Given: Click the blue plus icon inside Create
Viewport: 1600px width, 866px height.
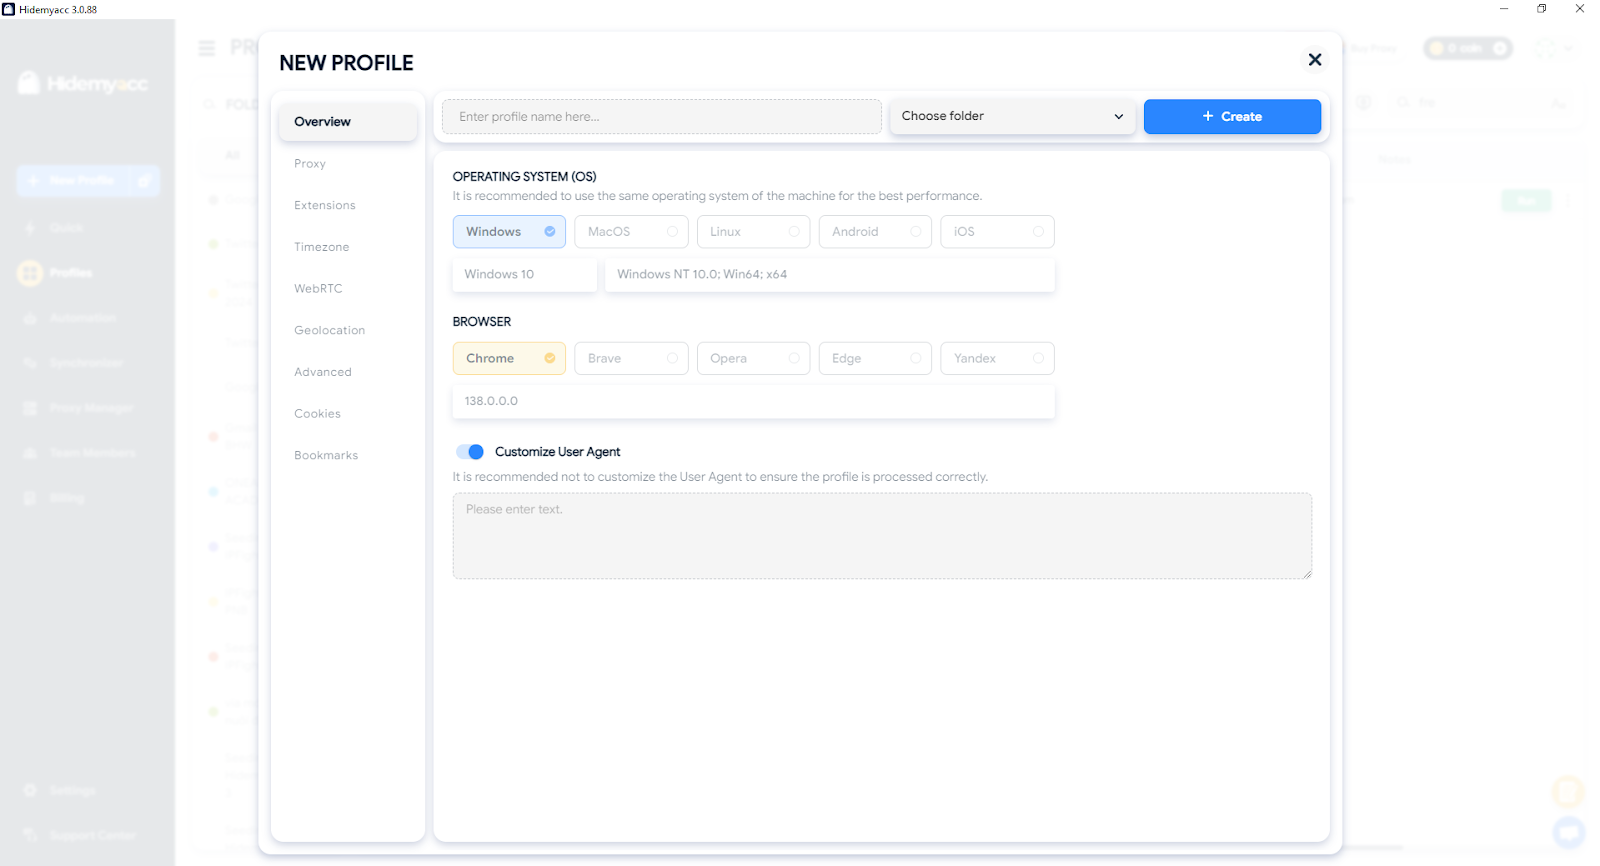Looking at the screenshot, I should pos(1208,116).
